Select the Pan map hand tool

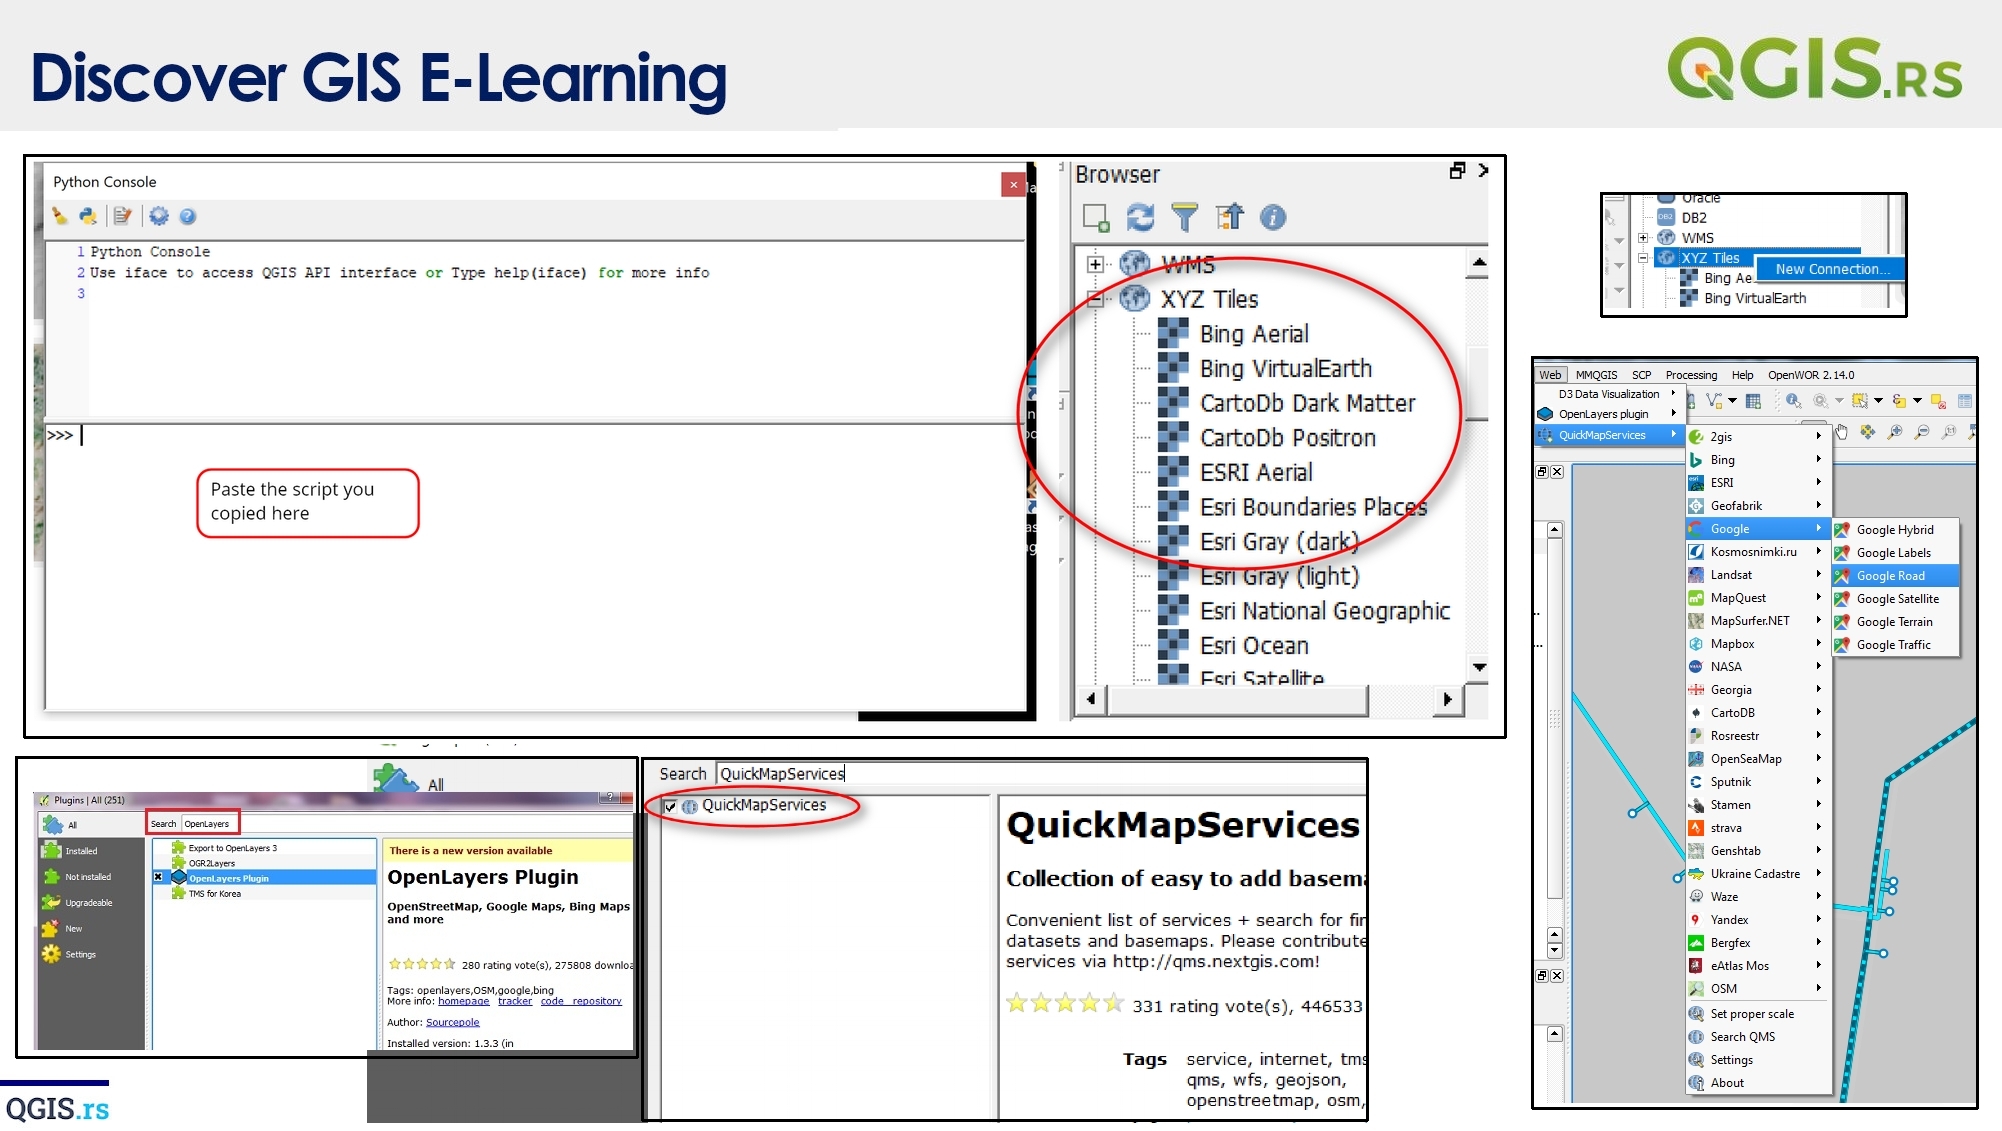[x=1841, y=432]
